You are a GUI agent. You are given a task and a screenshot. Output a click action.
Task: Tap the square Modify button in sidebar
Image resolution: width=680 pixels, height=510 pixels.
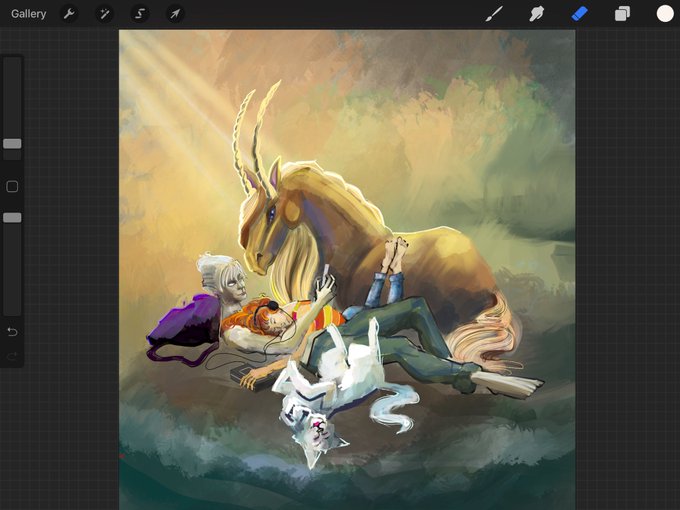pos(12,186)
